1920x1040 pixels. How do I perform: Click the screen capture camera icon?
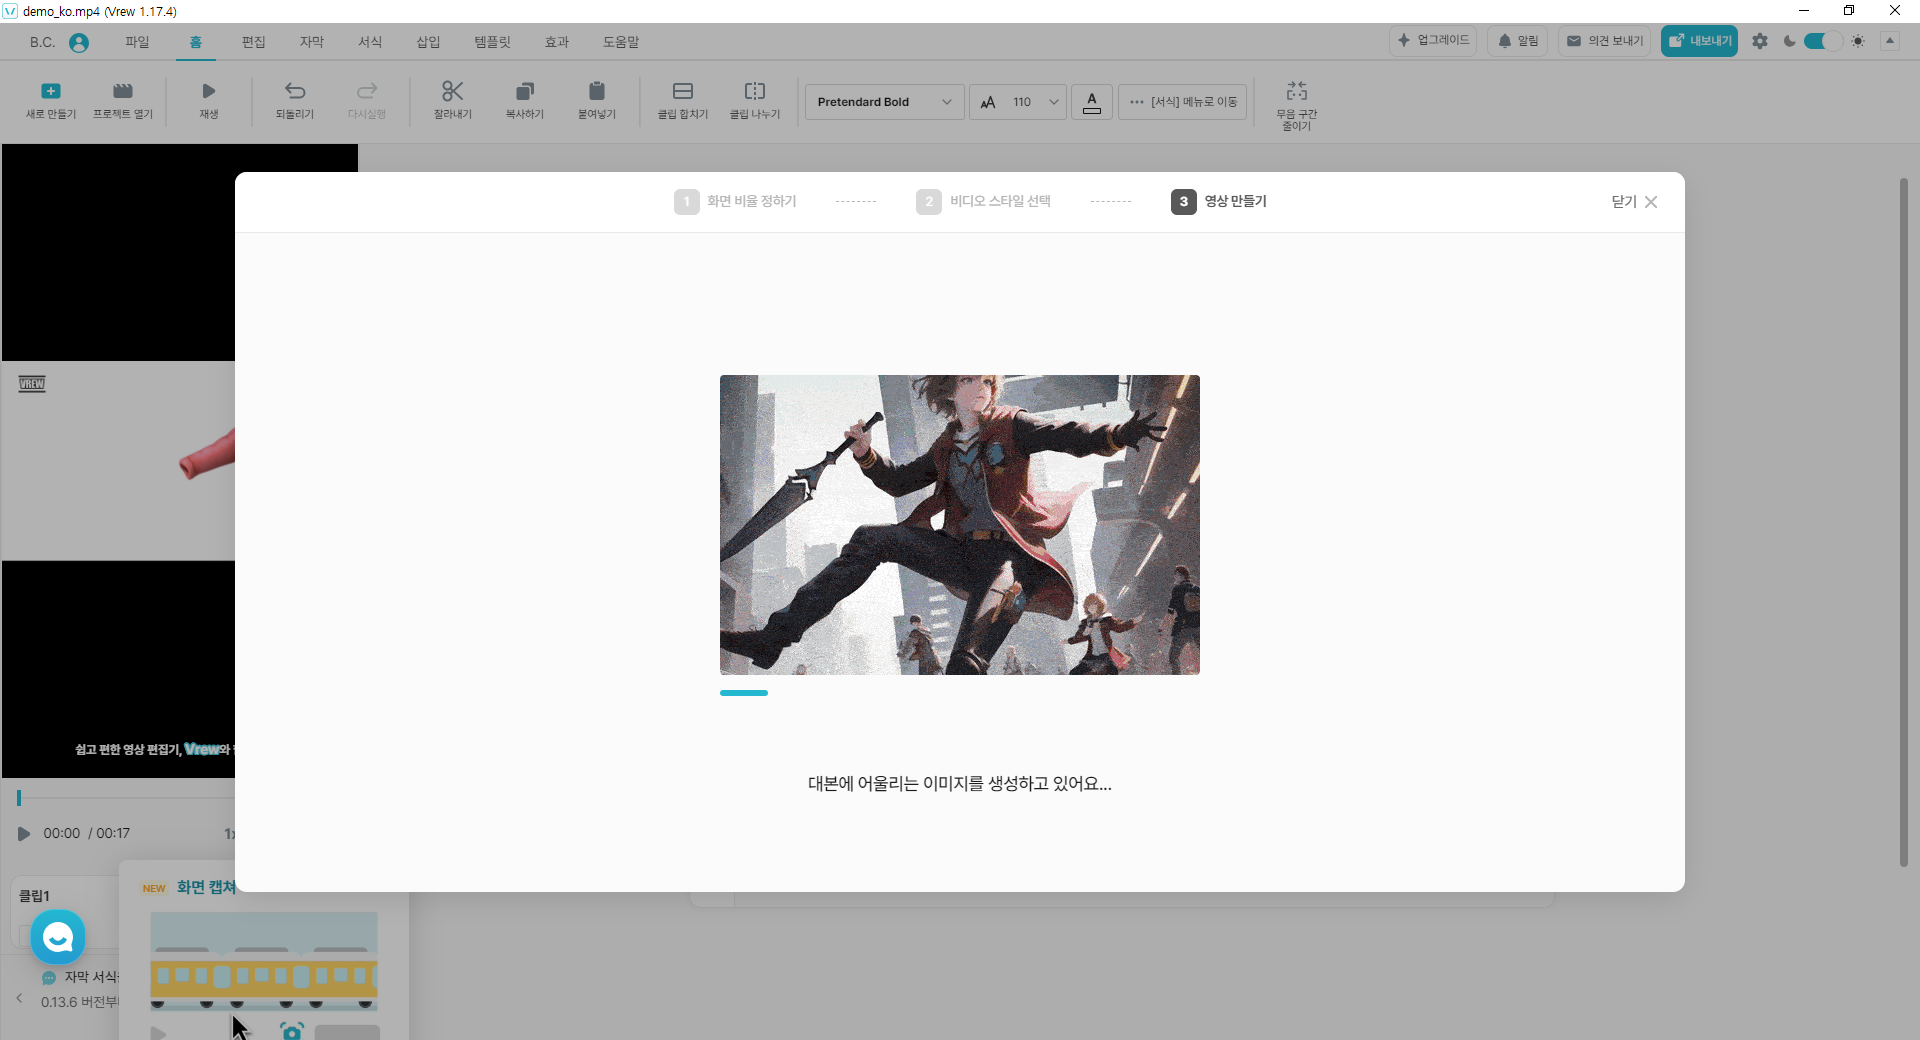pyautogui.click(x=291, y=1031)
